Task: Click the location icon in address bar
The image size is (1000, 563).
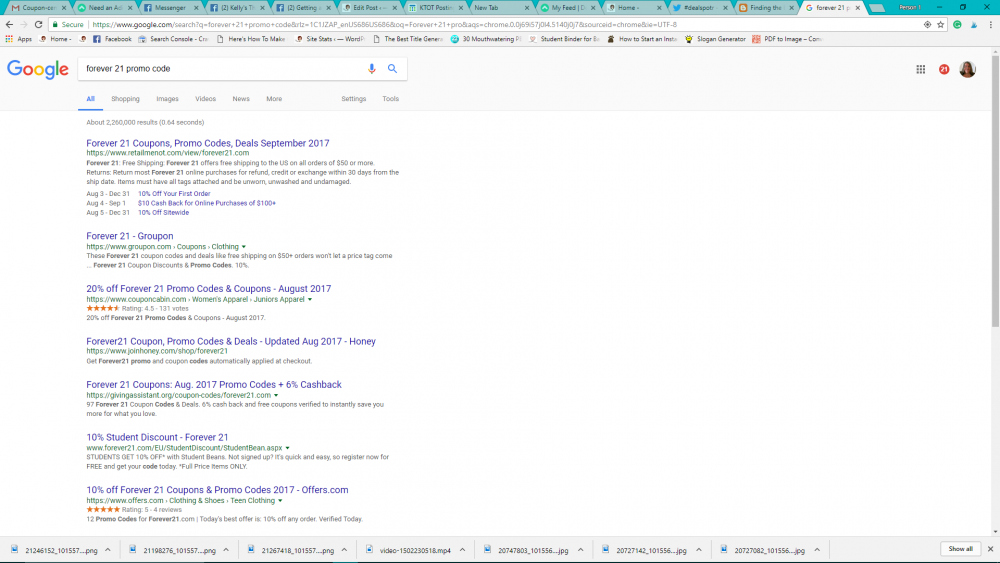Action: (927, 24)
